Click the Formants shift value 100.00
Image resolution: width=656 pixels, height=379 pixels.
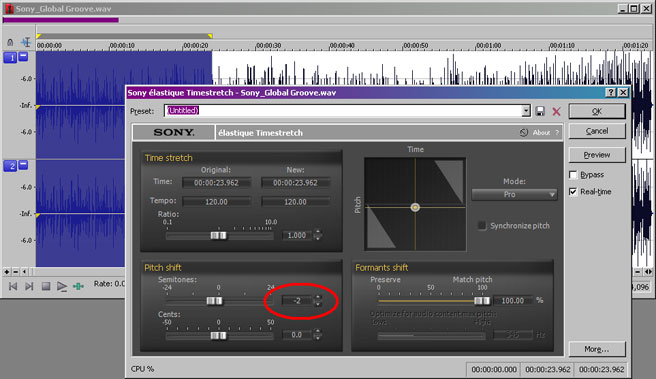coord(512,301)
